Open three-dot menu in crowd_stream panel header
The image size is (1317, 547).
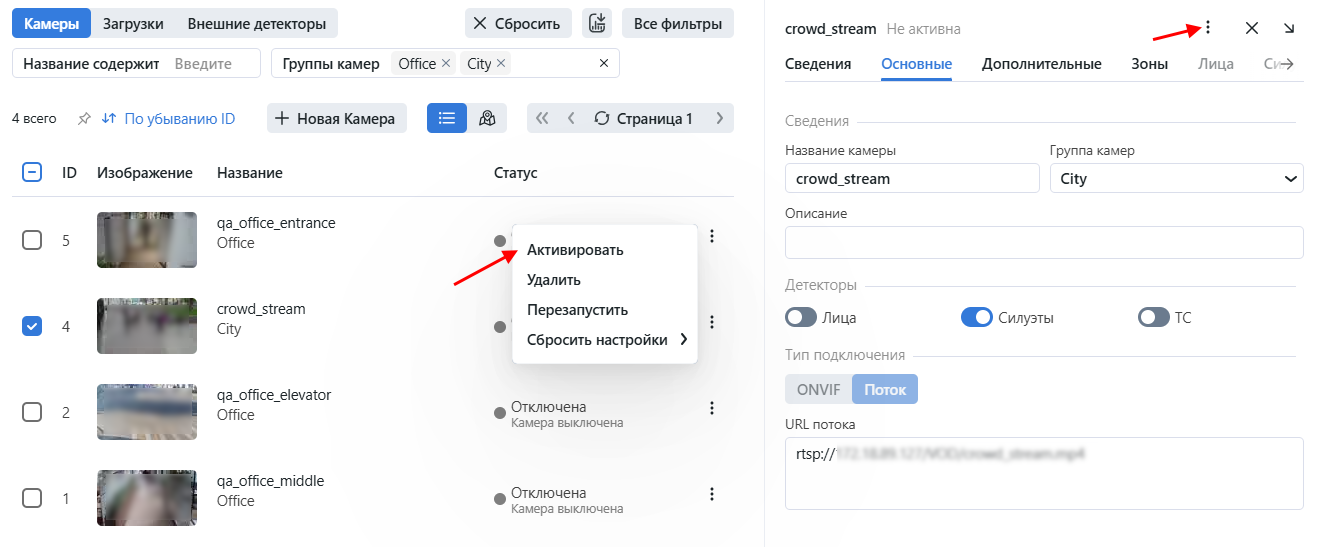click(x=1208, y=28)
